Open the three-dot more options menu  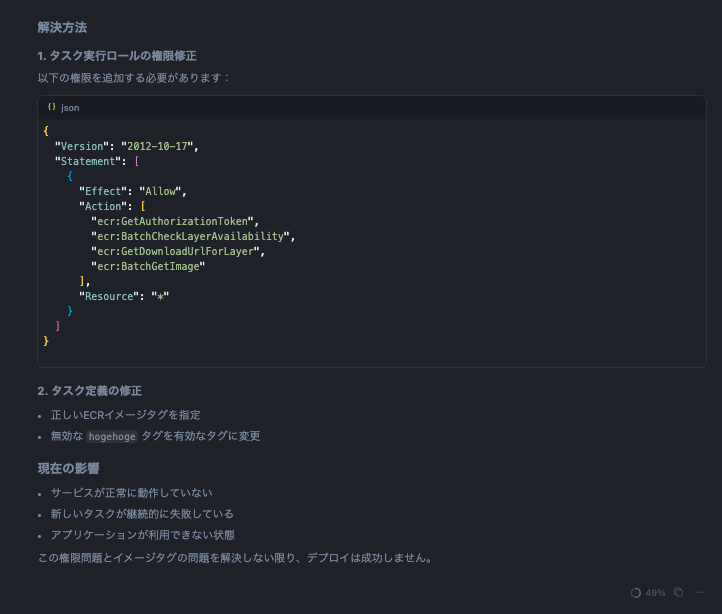coord(699,592)
